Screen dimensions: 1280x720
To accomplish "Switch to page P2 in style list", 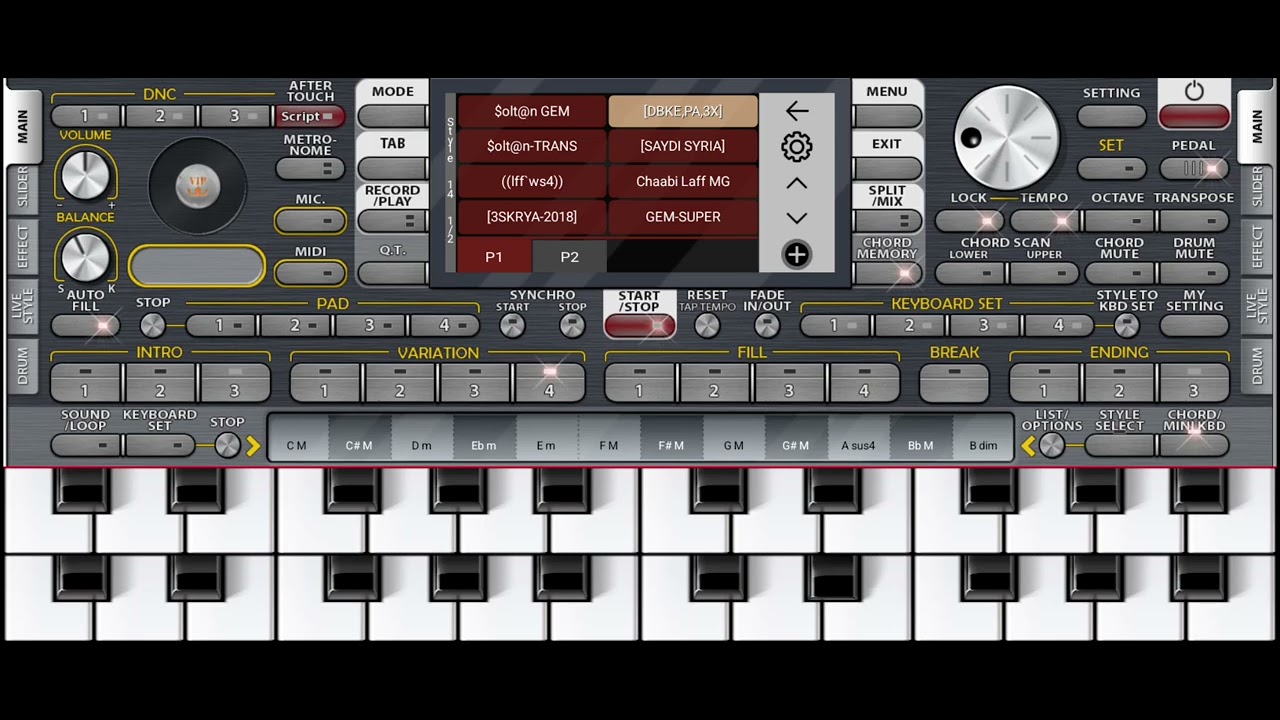I will click(569, 257).
